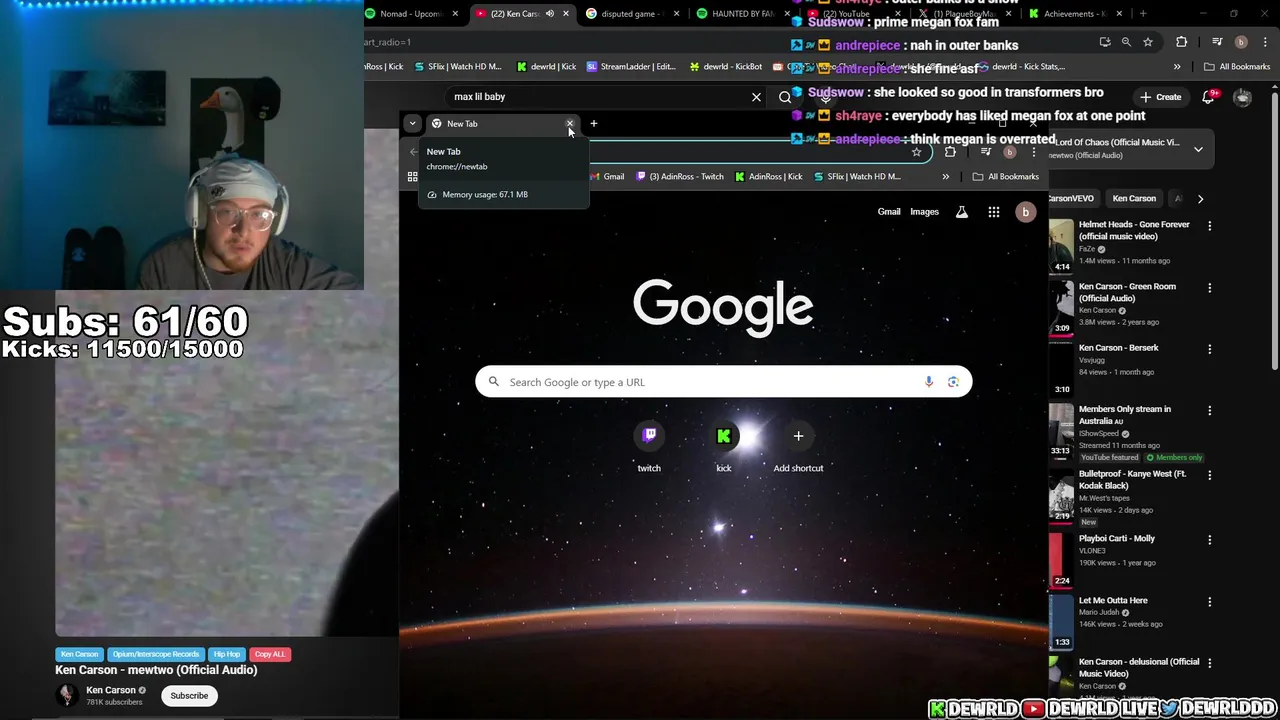1280x720 pixels.
Task: Open options for Members Only stream video
Action: [1209, 410]
